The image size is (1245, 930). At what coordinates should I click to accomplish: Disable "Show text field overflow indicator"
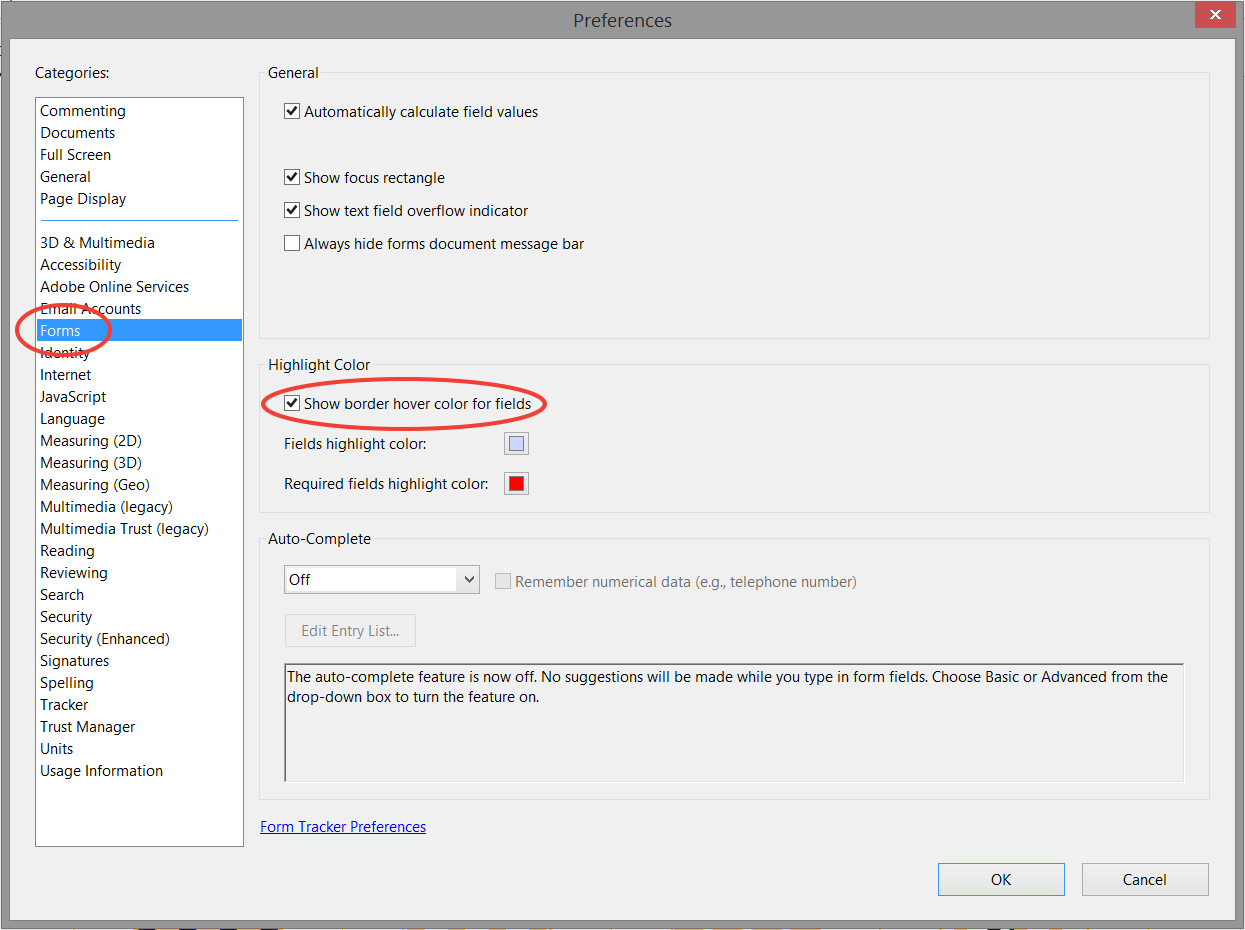point(291,210)
